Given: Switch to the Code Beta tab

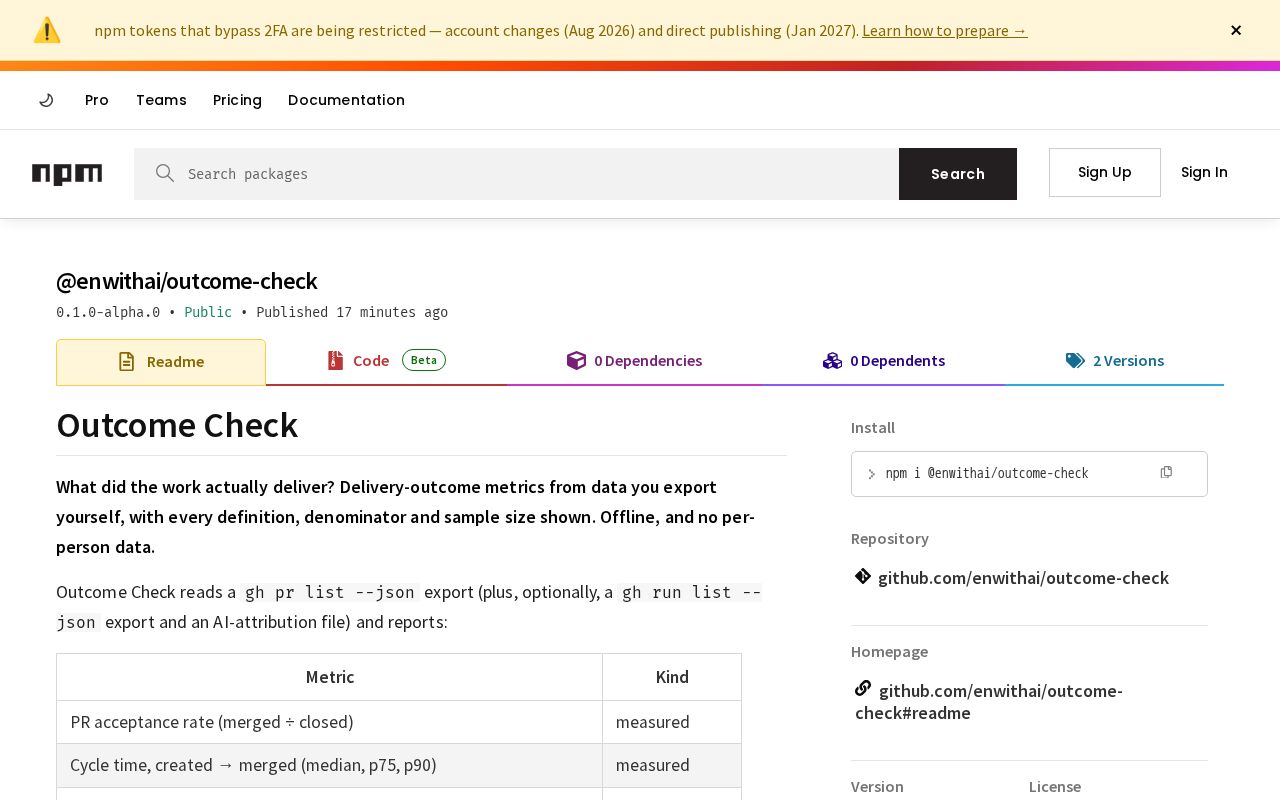Looking at the screenshot, I should 386,361.
